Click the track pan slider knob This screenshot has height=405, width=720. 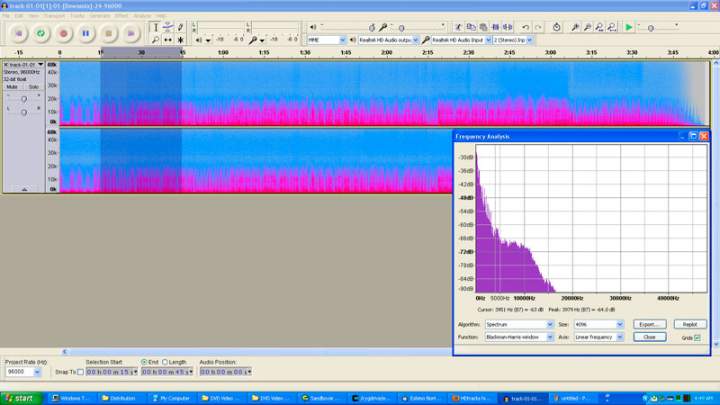24,112
